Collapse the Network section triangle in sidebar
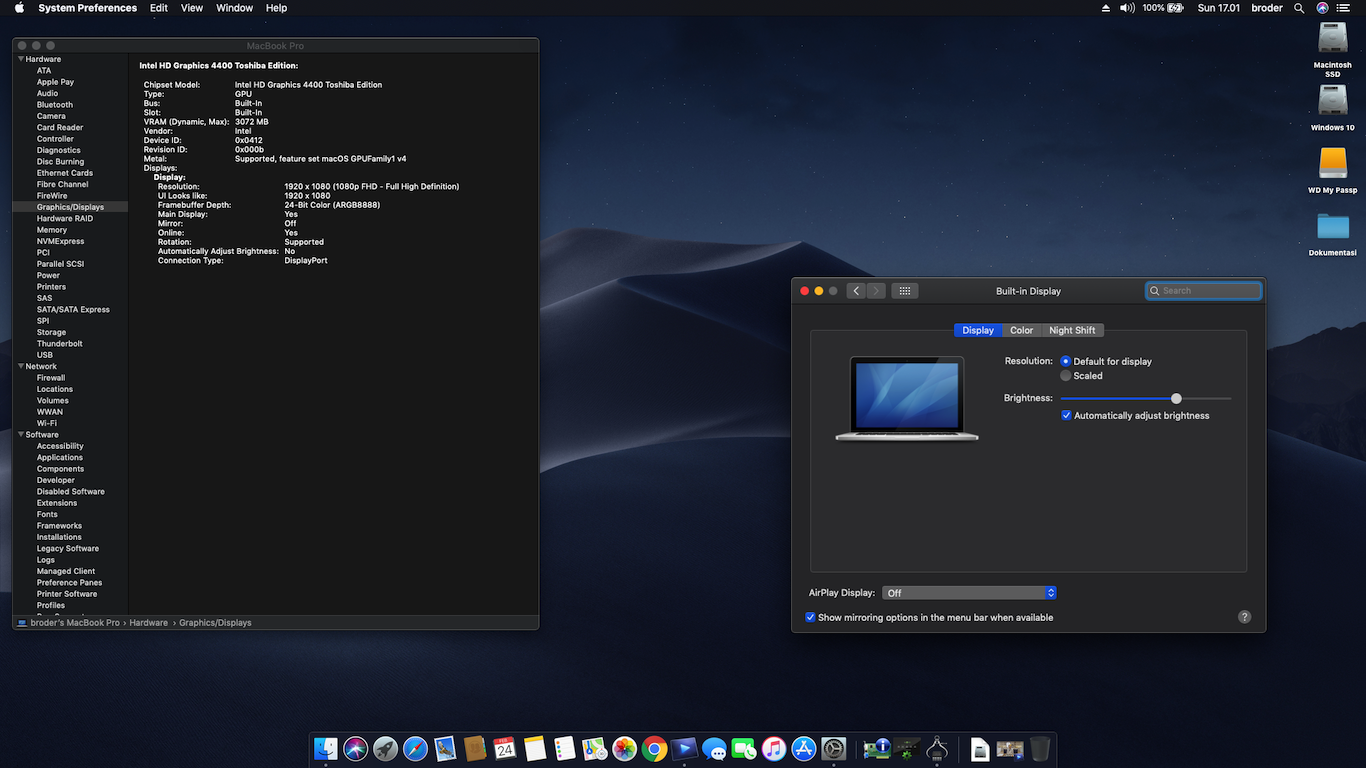 (21, 366)
